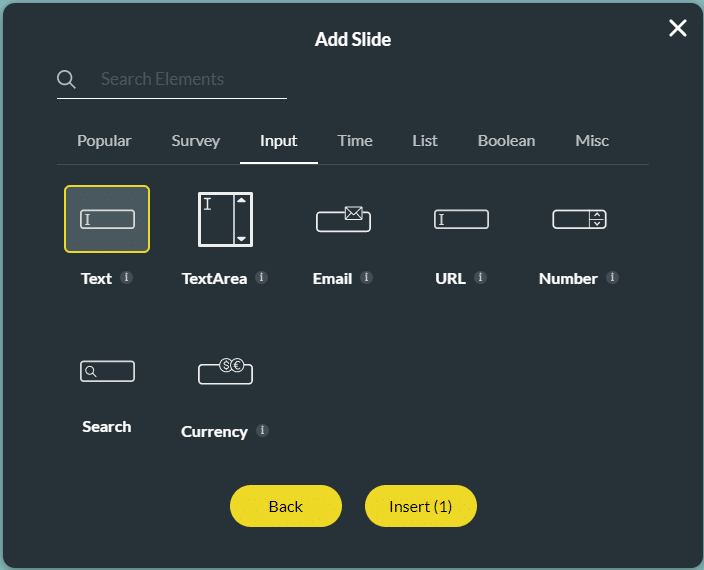The height and width of the screenshot is (570, 704).
Task: Open info tooltip next to Text
Action: 126,277
